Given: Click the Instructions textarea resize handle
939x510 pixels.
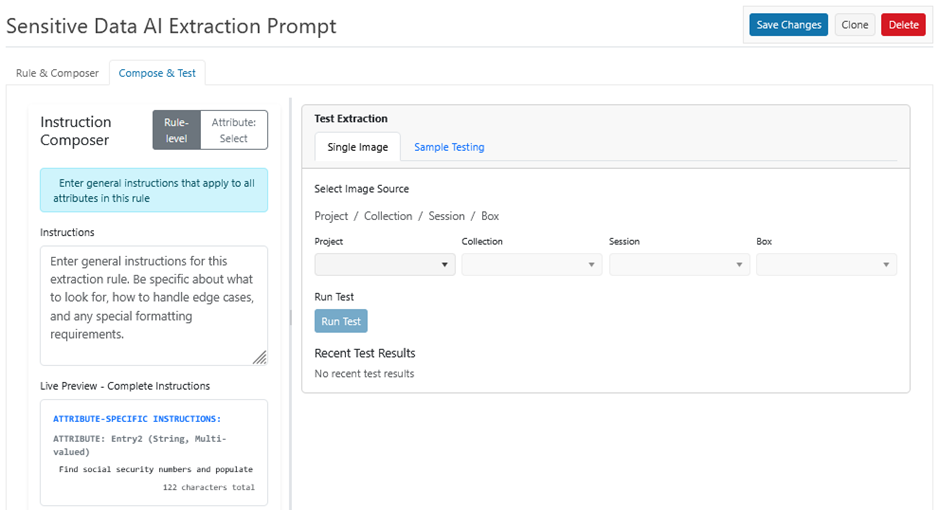Looking at the screenshot, I should pyautogui.click(x=259, y=357).
